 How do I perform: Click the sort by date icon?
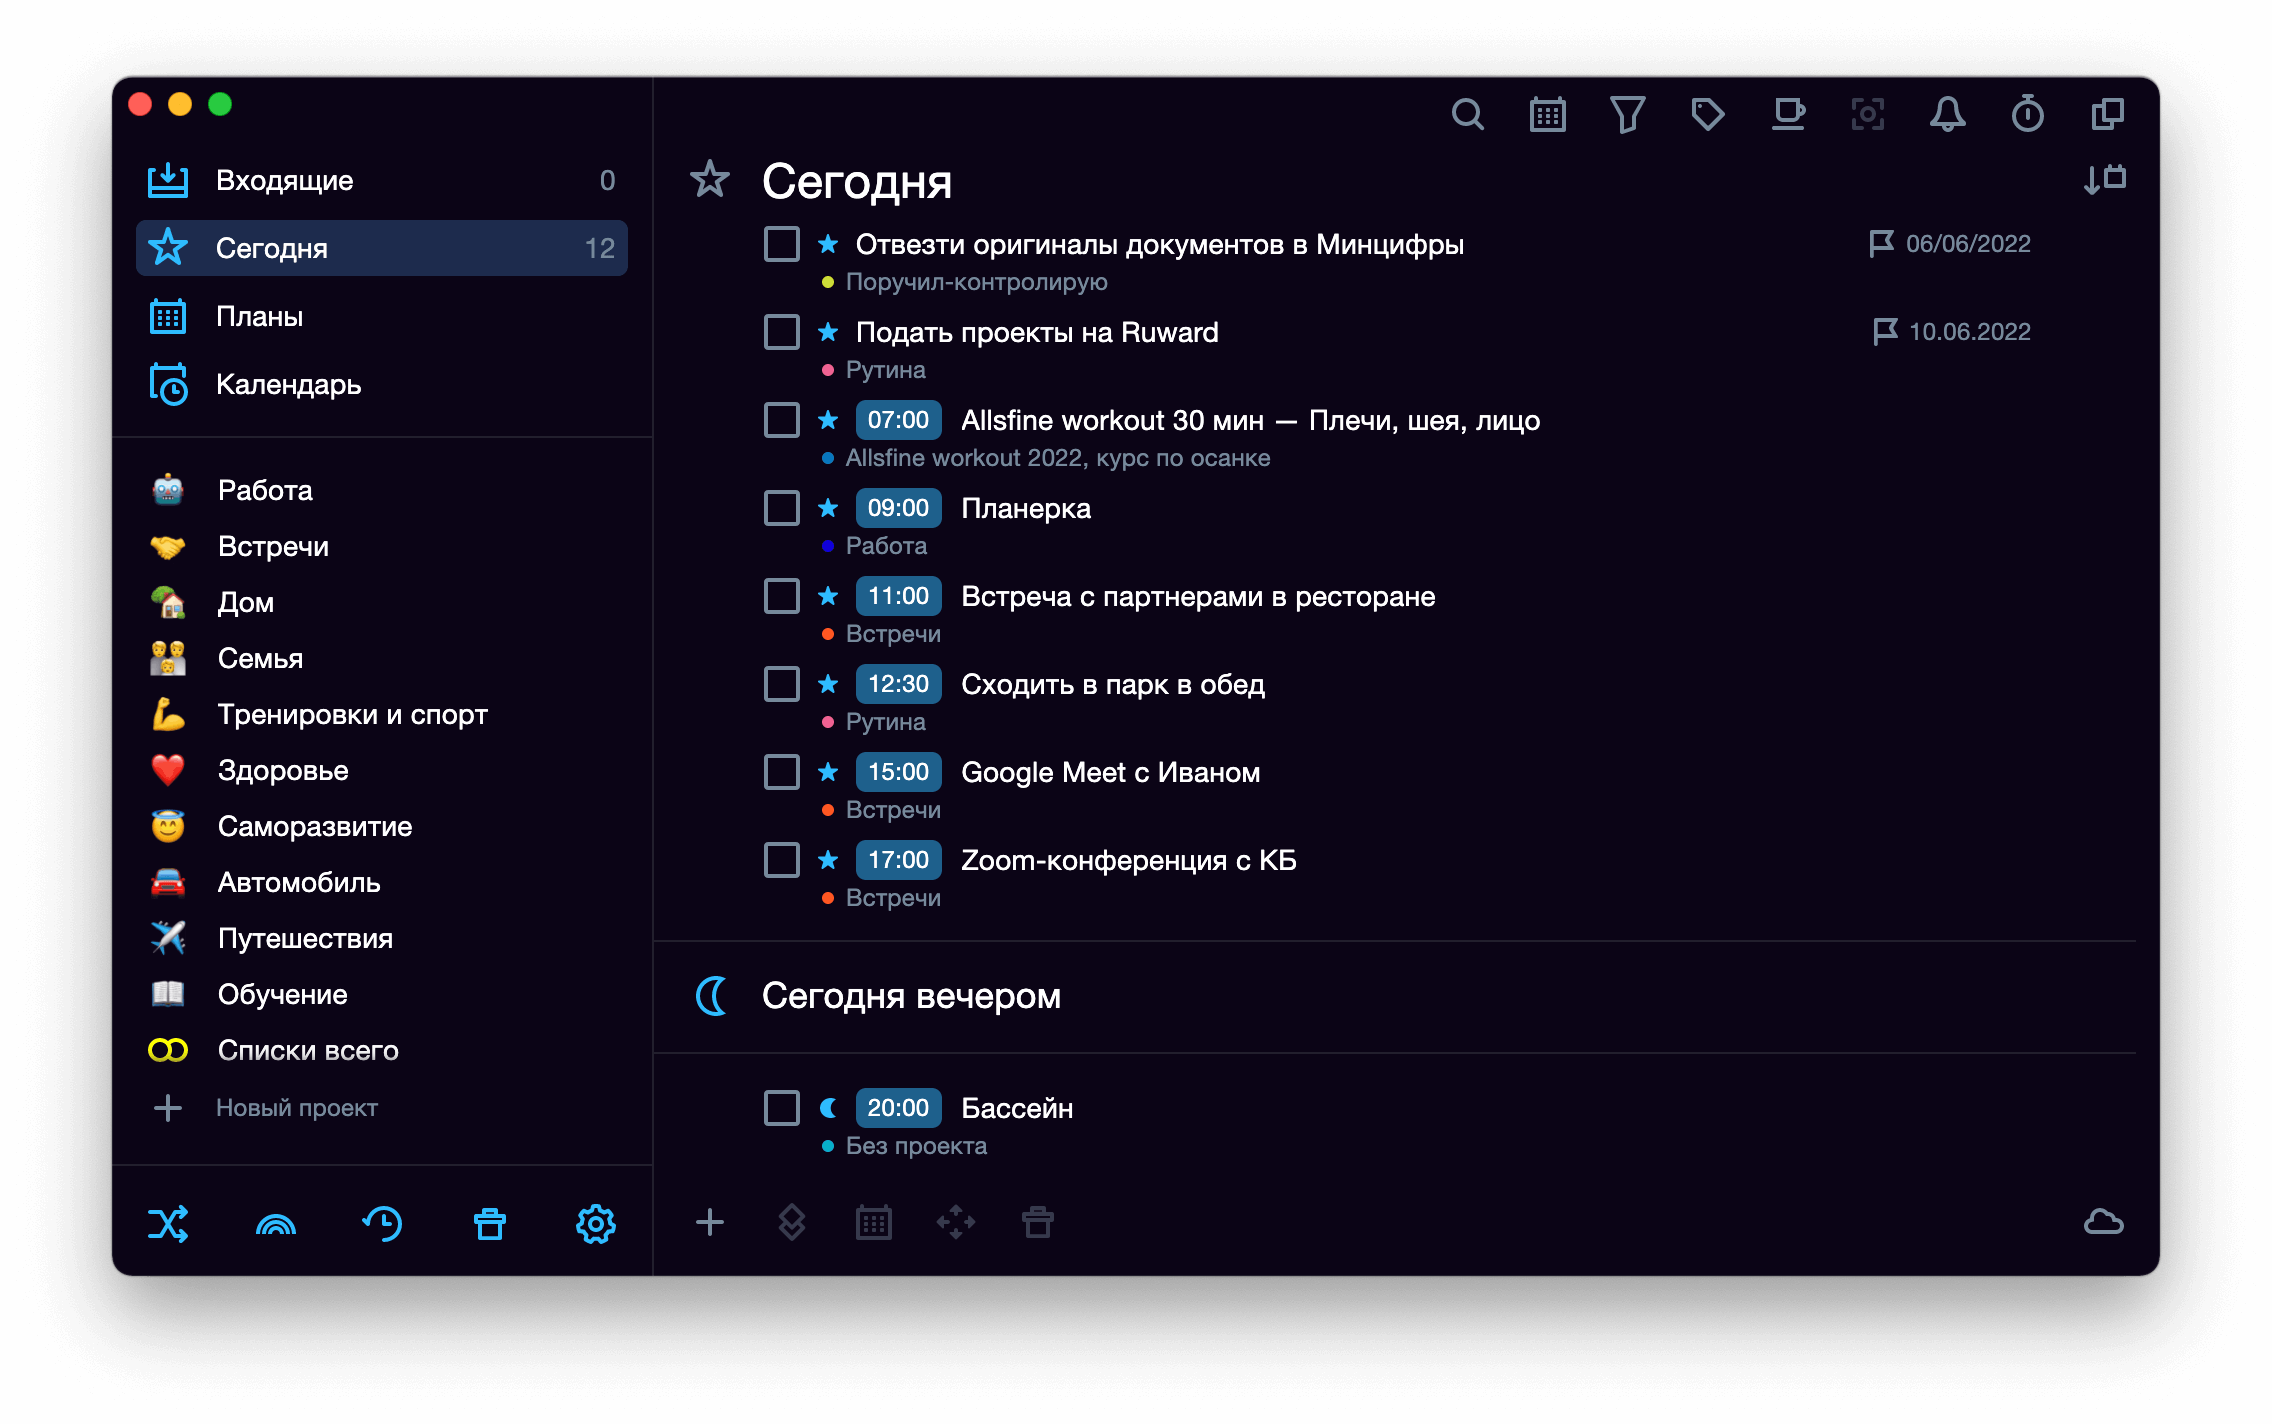click(2104, 180)
